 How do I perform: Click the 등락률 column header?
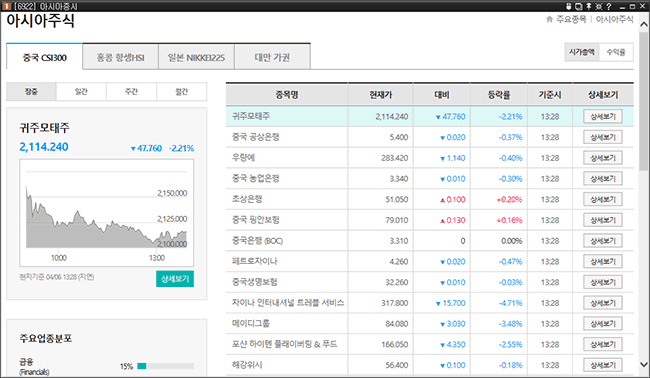point(499,95)
